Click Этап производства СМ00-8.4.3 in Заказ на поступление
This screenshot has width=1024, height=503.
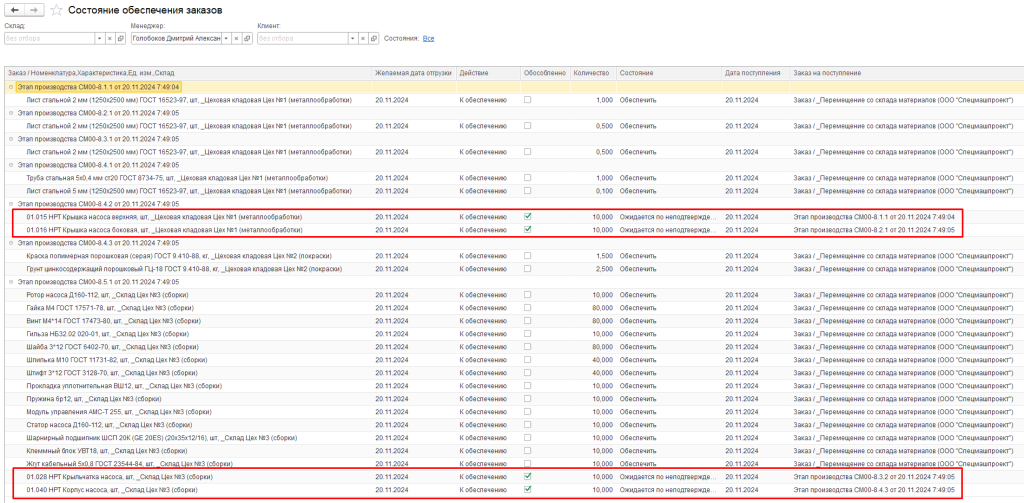(x=874, y=489)
